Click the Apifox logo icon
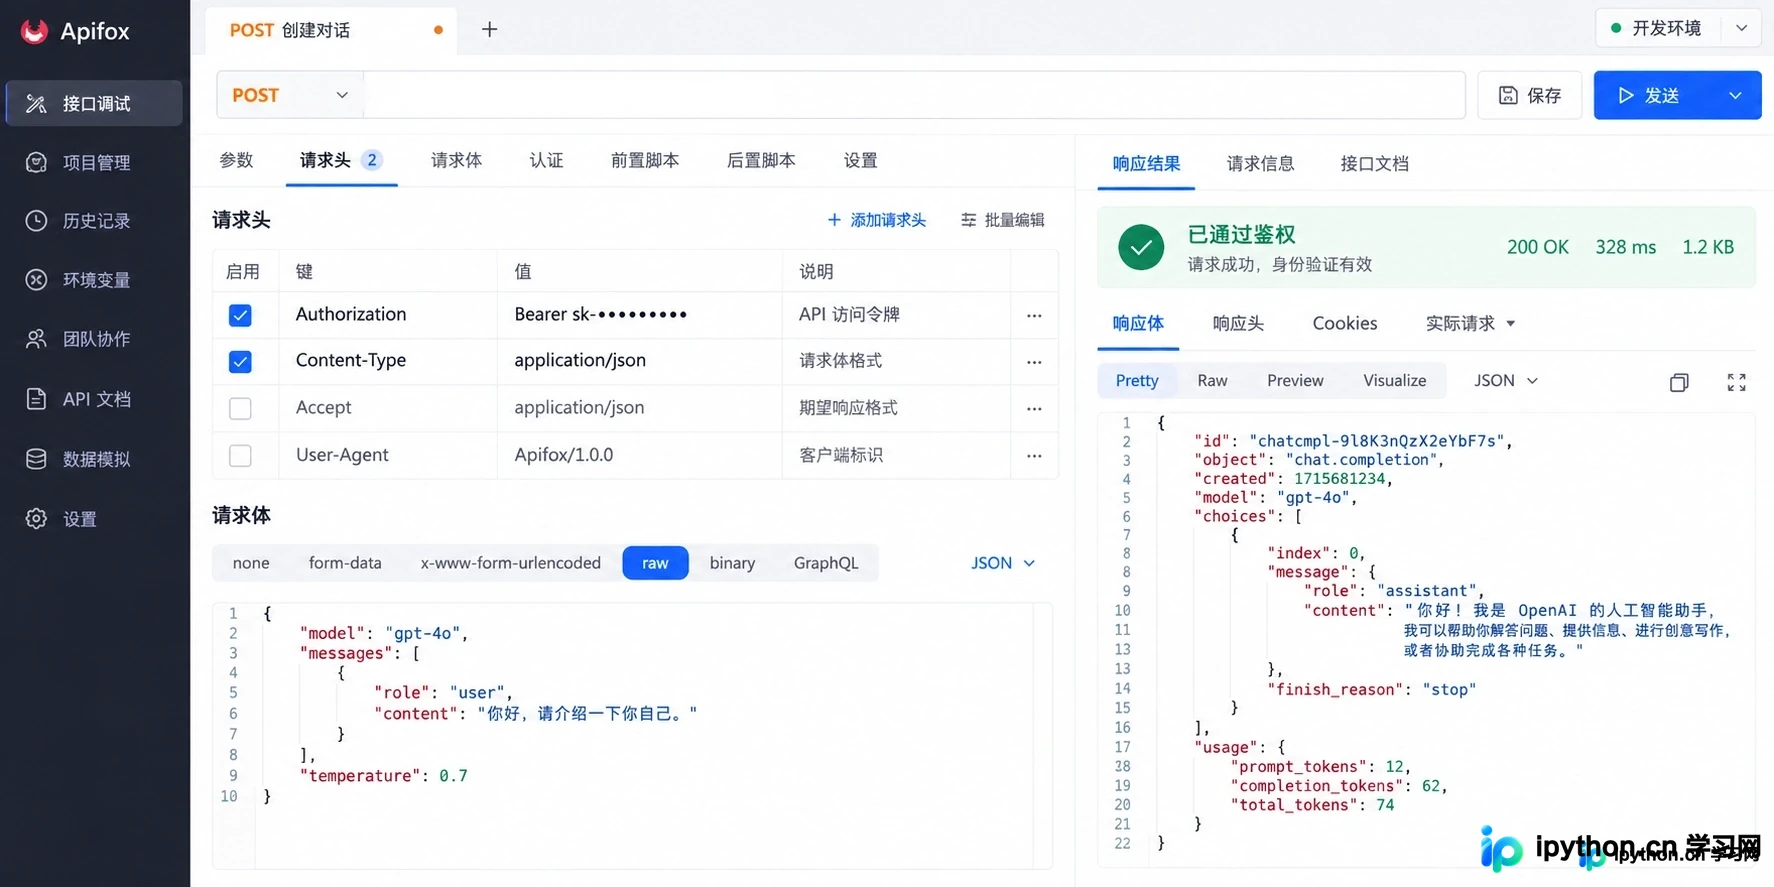1774x887 pixels. [x=34, y=31]
